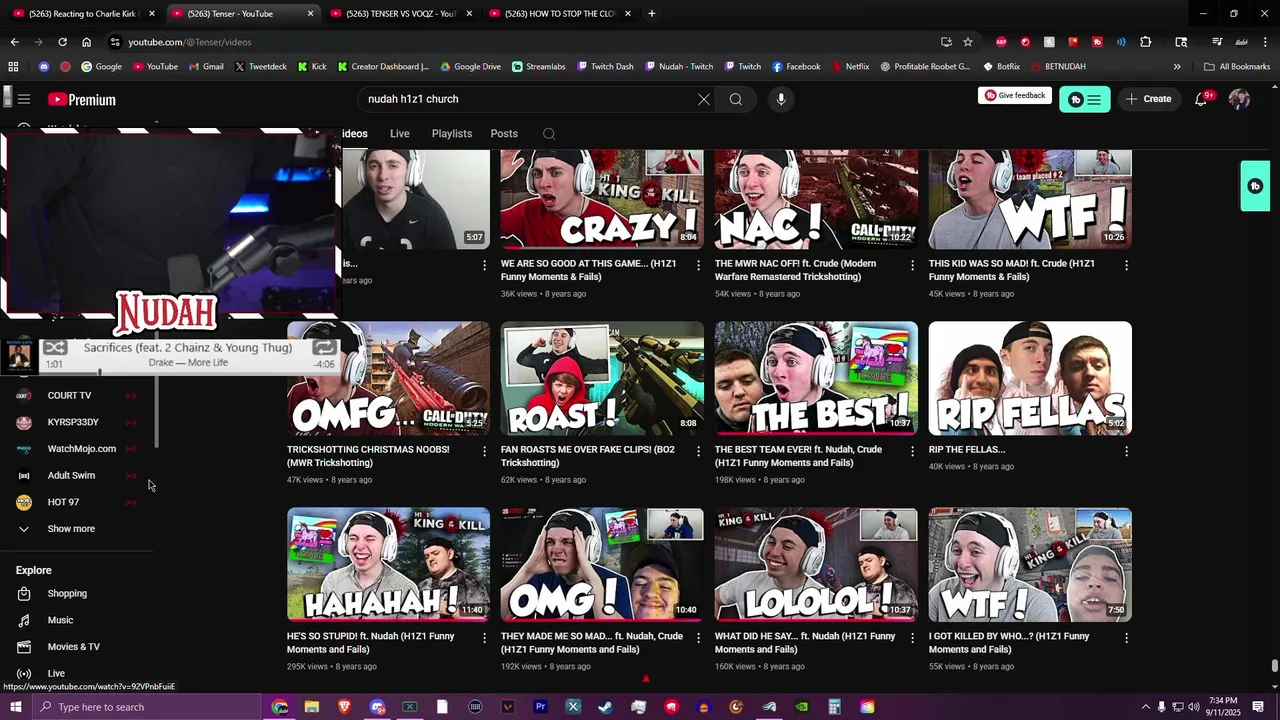Open Streamlabs bookmark
Viewport: 1280px width, 720px height.
click(539, 67)
